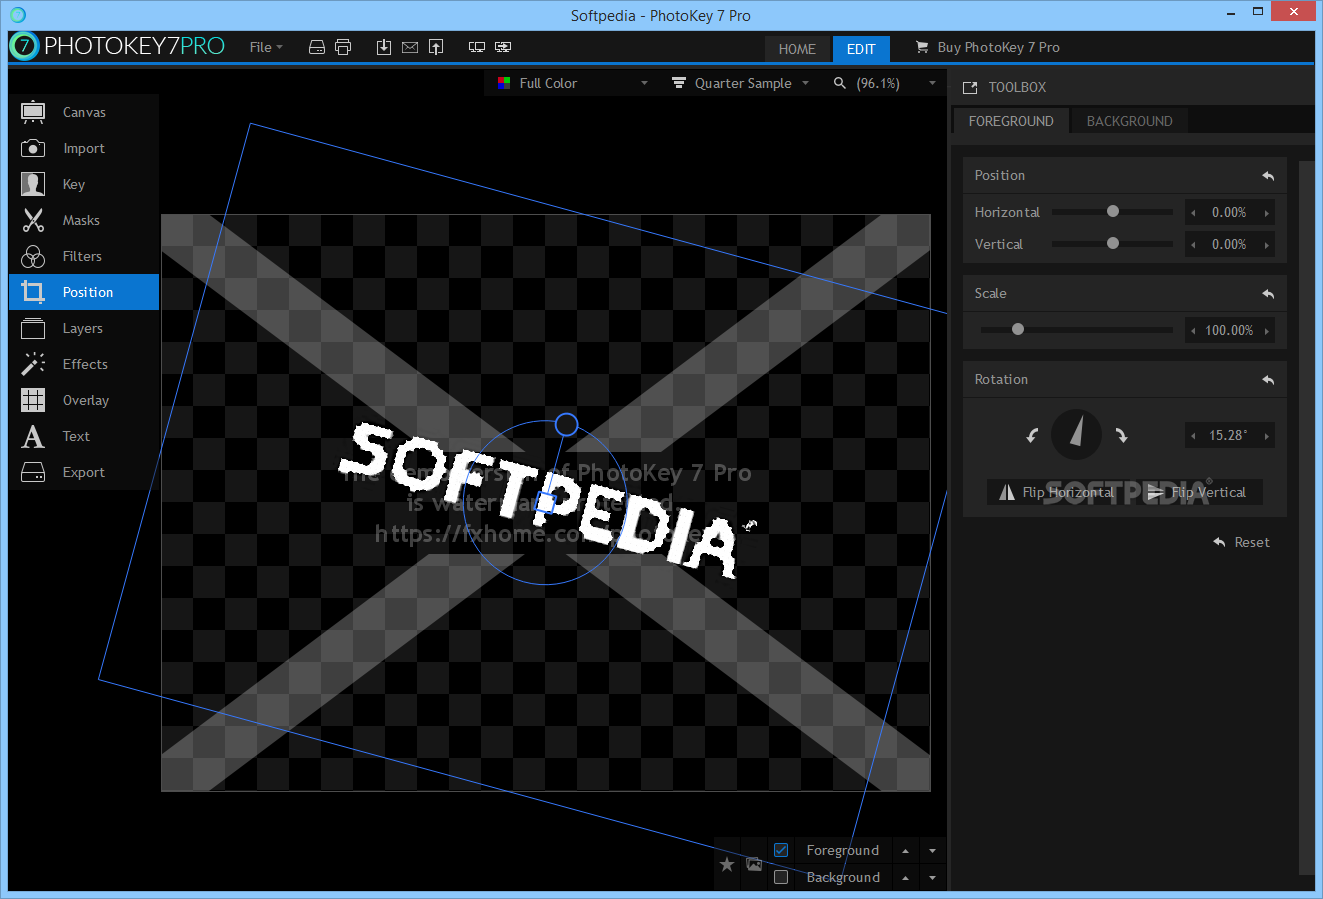The image size is (1323, 899).
Task: Select the Text tool
Action: (x=84, y=436)
